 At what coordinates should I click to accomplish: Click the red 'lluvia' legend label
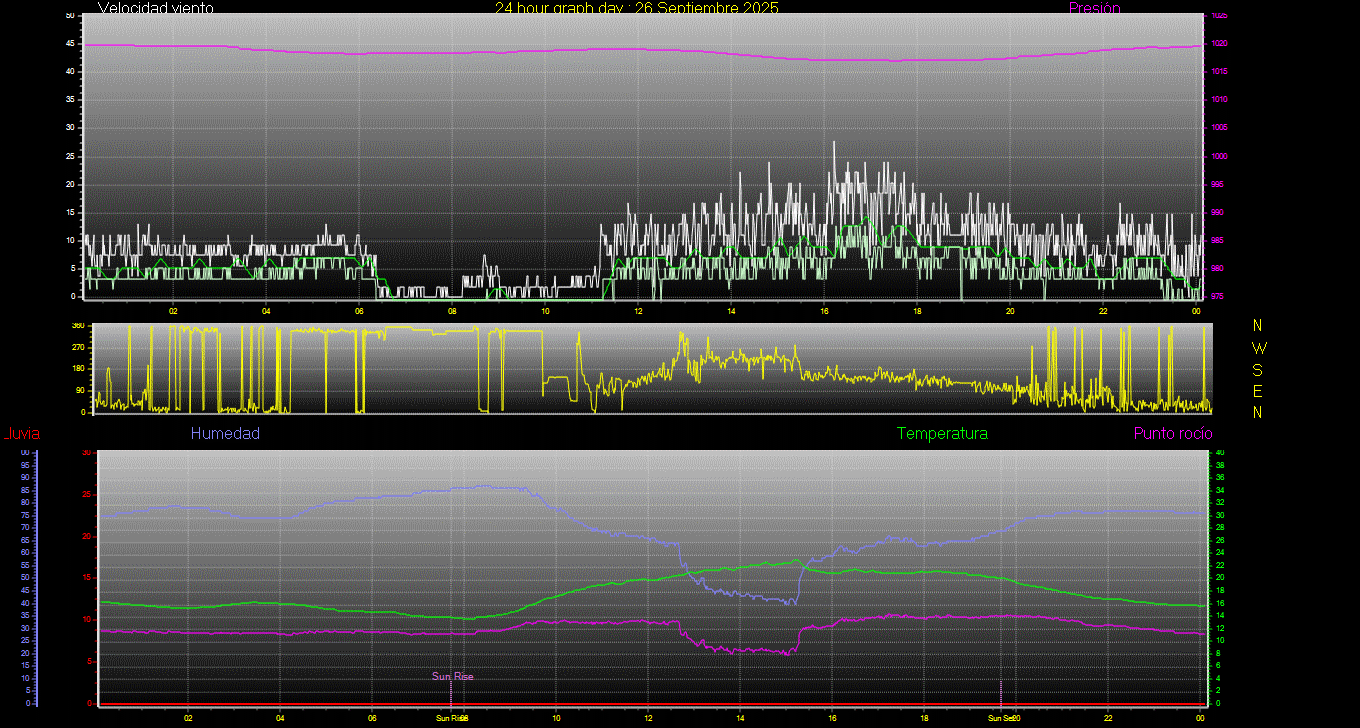(21, 434)
